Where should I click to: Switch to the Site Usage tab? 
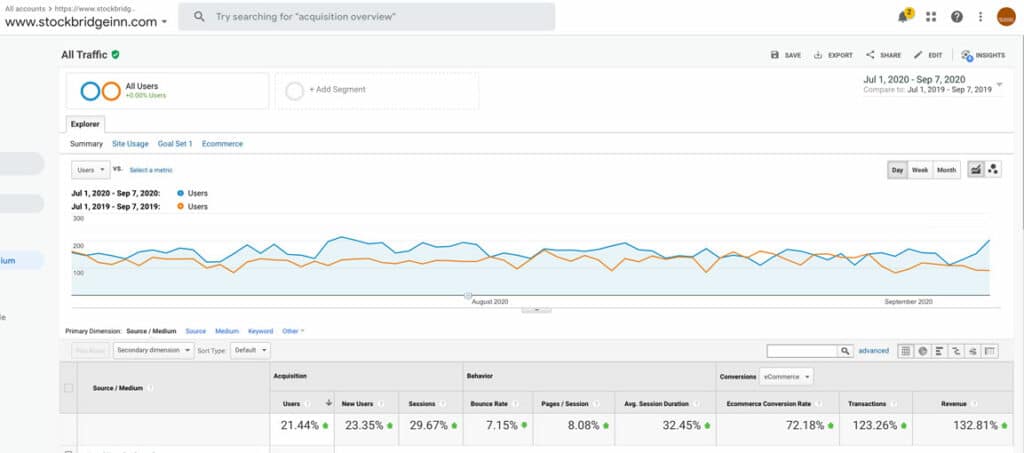(x=130, y=144)
